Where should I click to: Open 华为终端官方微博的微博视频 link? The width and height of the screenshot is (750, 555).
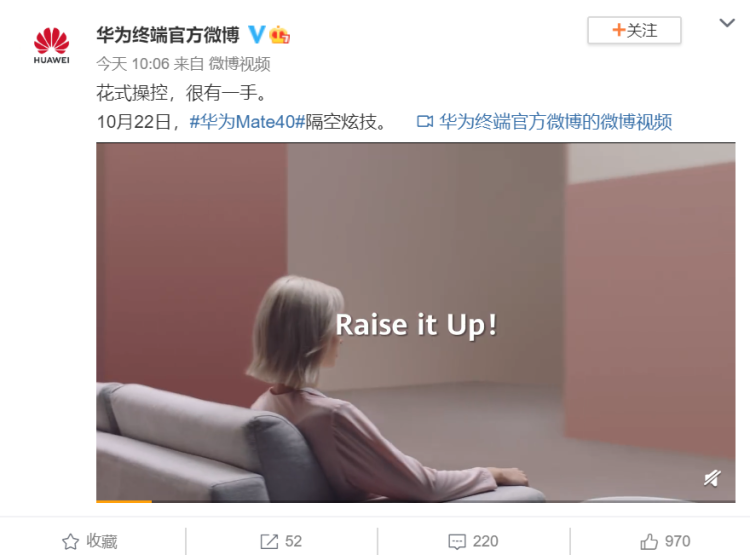(x=556, y=122)
